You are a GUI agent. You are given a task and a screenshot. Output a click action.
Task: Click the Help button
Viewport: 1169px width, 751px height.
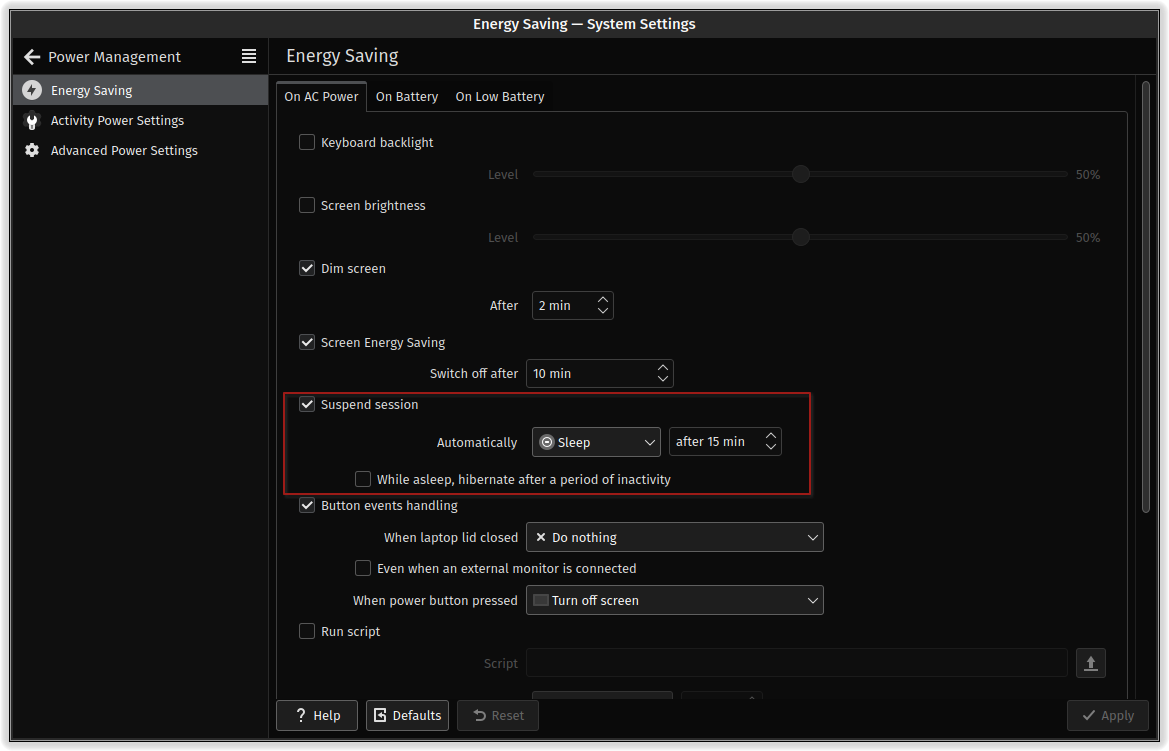click(317, 715)
